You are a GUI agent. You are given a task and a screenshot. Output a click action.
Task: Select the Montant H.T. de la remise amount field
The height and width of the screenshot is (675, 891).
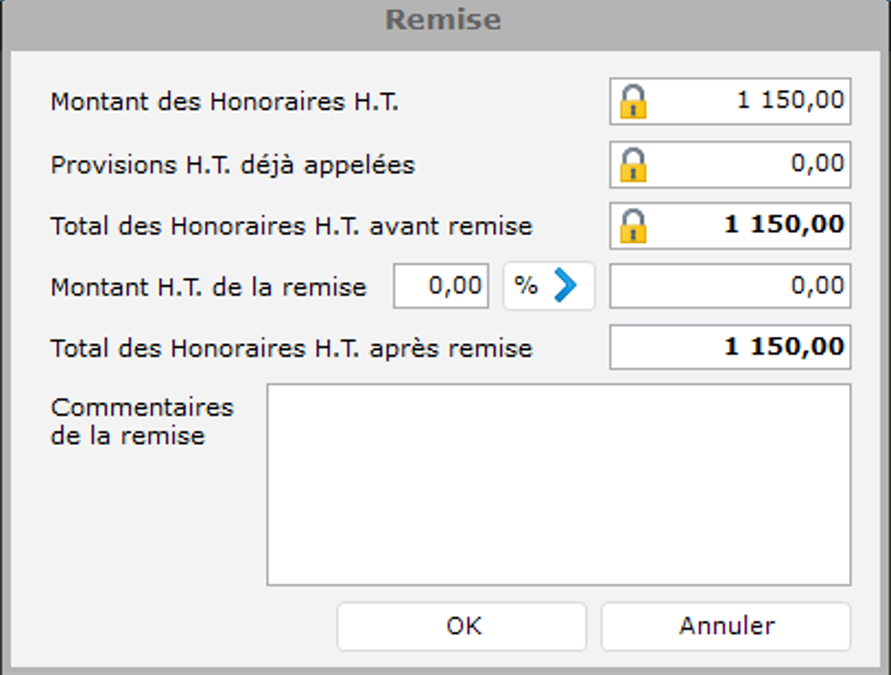(730, 287)
